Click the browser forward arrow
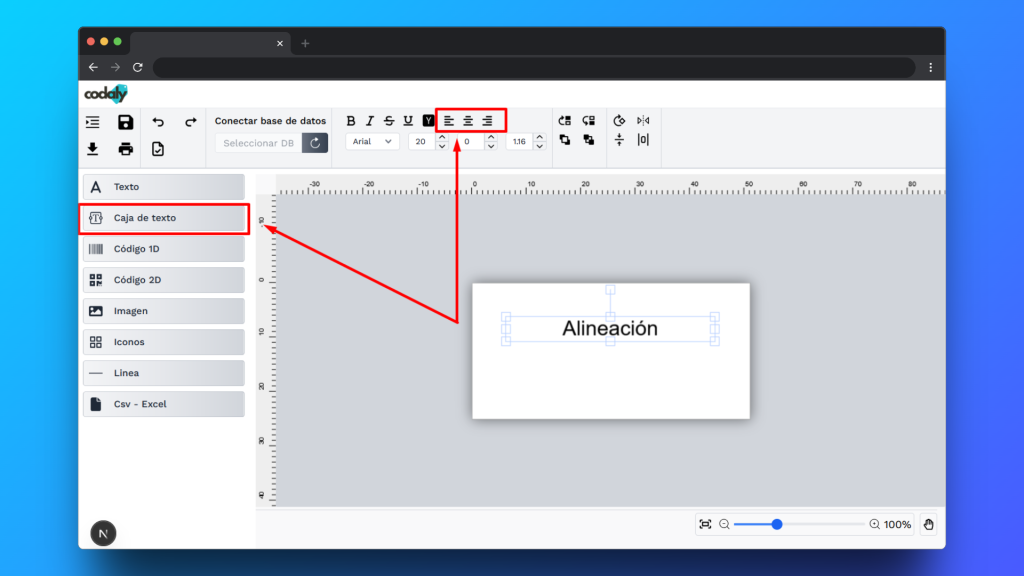 [116, 67]
